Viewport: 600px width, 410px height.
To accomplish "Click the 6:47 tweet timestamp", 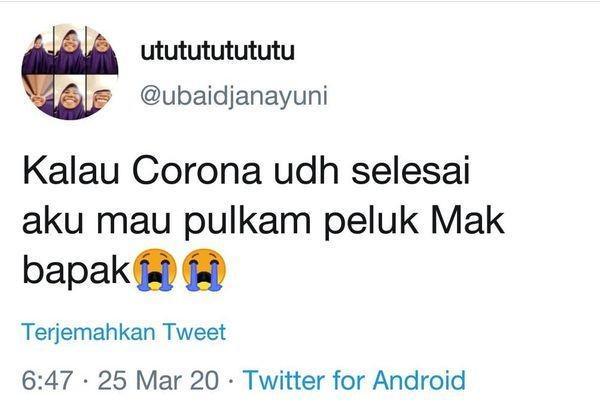I will (47, 381).
